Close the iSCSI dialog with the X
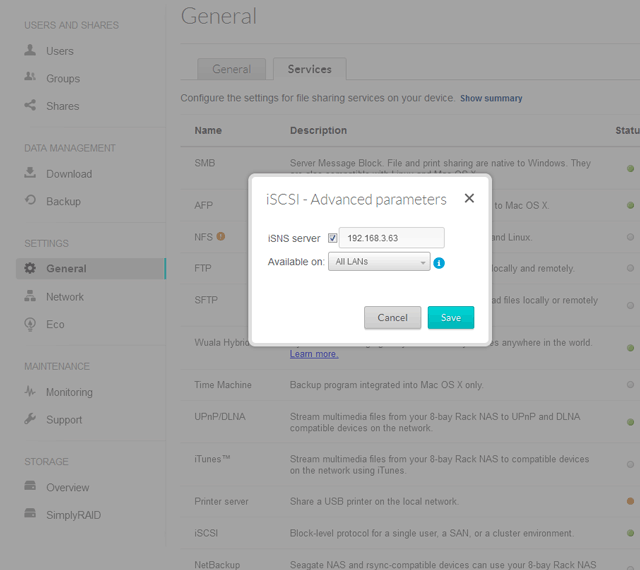640x570 pixels. click(469, 198)
